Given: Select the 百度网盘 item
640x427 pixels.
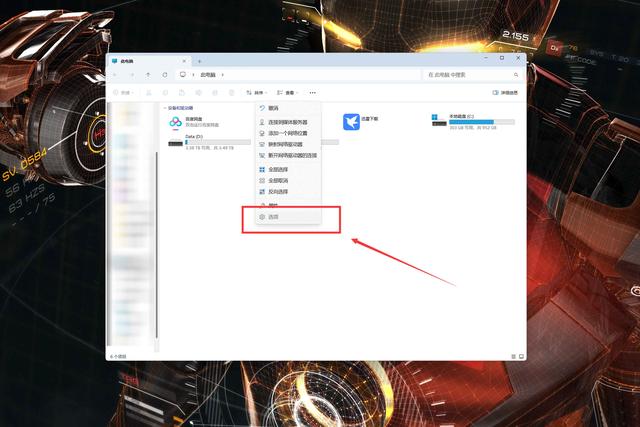Looking at the screenshot, I should [x=194, y=122].
